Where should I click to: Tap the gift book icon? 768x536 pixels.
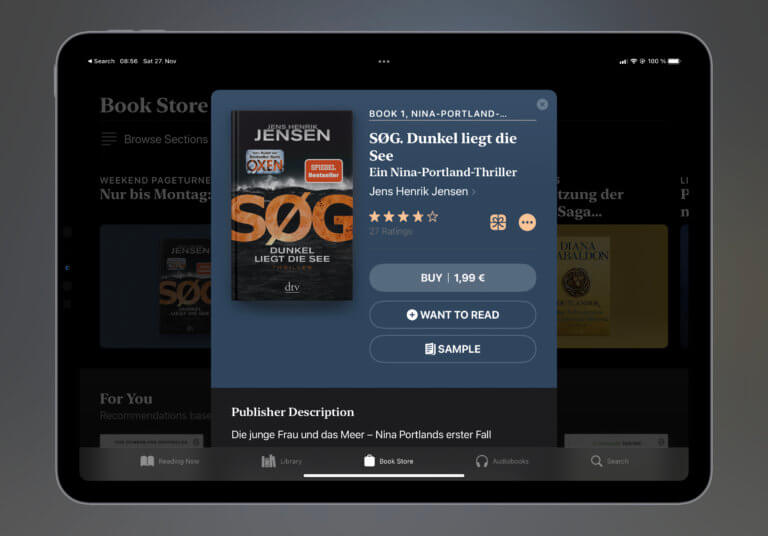point(498,222)
